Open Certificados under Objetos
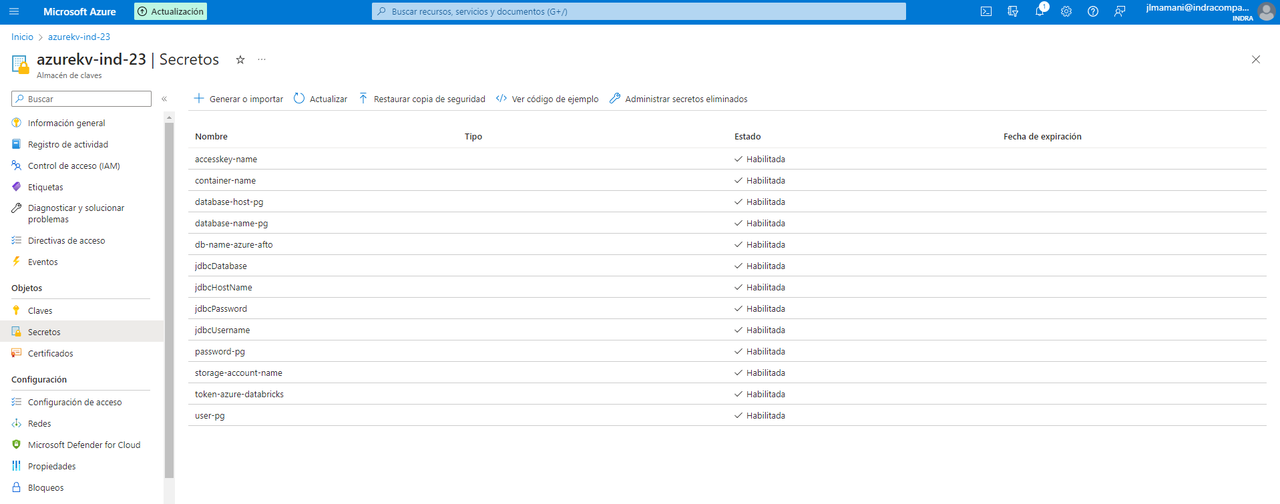Screen dimensions: 1280x504 [x=50, y=353]
